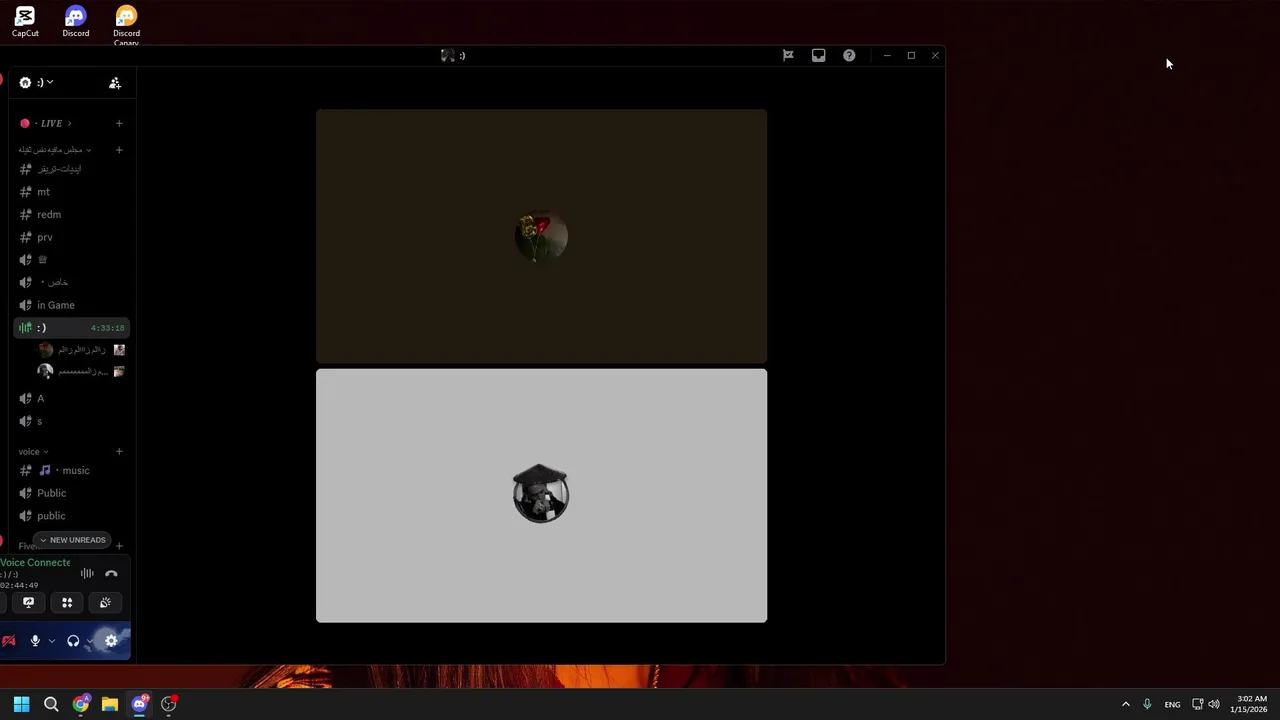Open taskbar volume control
The image size is (1280, 720).
(1214, 704)
